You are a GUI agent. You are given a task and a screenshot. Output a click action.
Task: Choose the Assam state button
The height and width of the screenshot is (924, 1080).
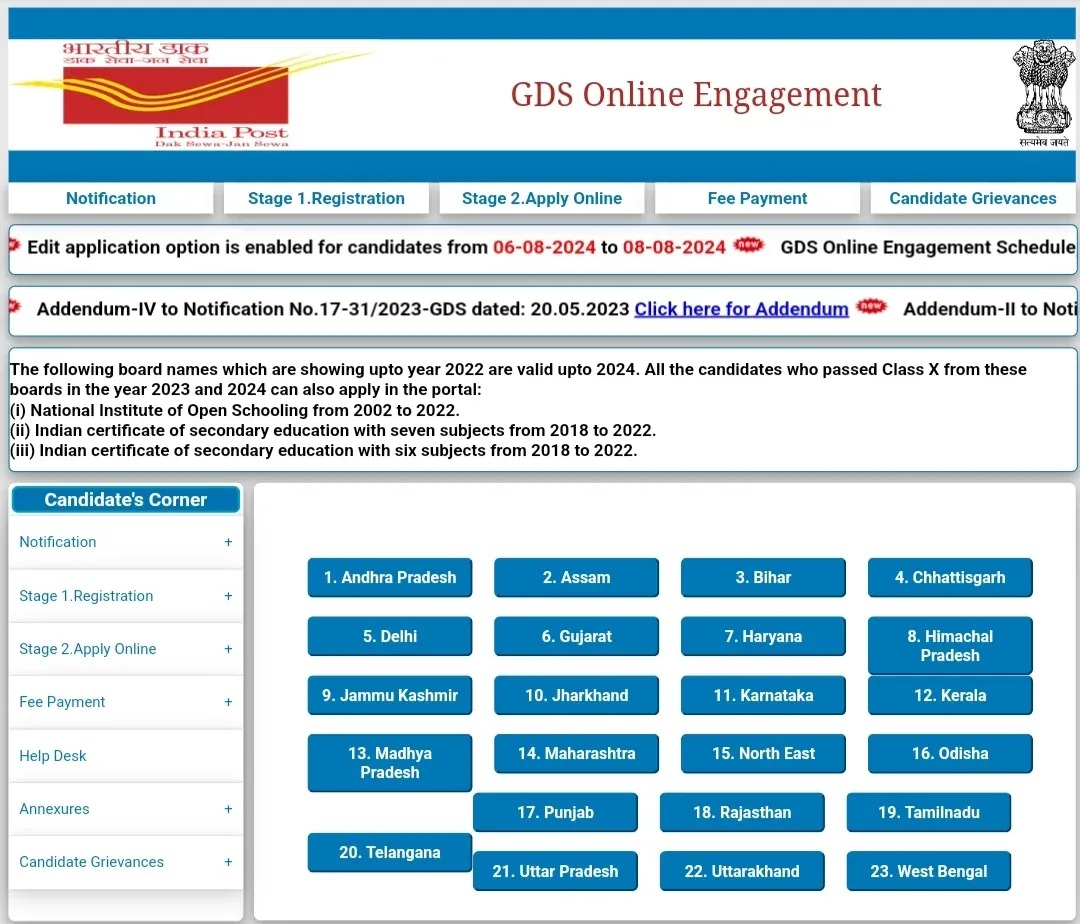click(577, 577)
